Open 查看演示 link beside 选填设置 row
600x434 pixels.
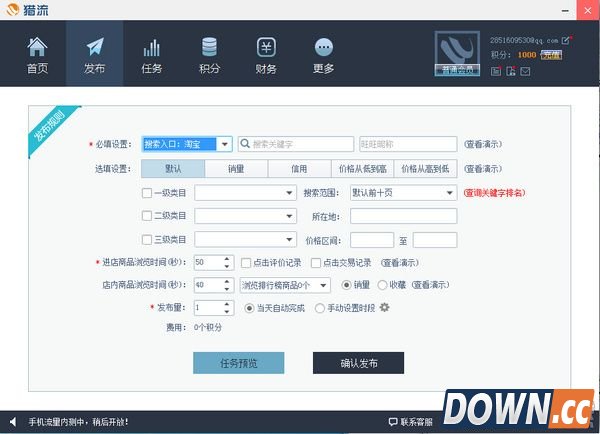click(483, 169)
